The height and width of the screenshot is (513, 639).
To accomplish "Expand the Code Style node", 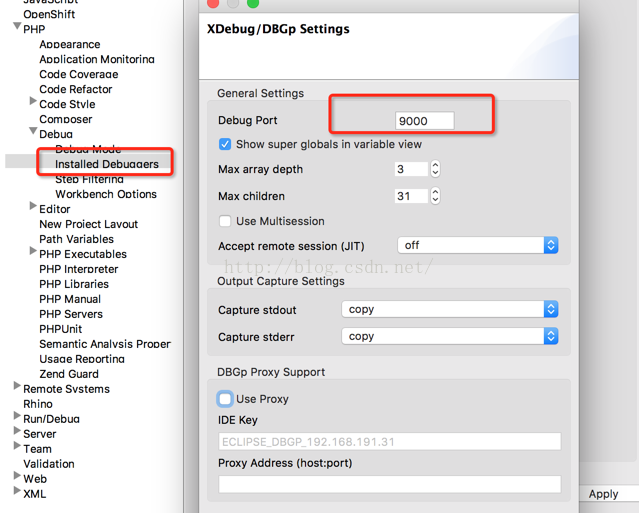I will click(x=33, y=101).
